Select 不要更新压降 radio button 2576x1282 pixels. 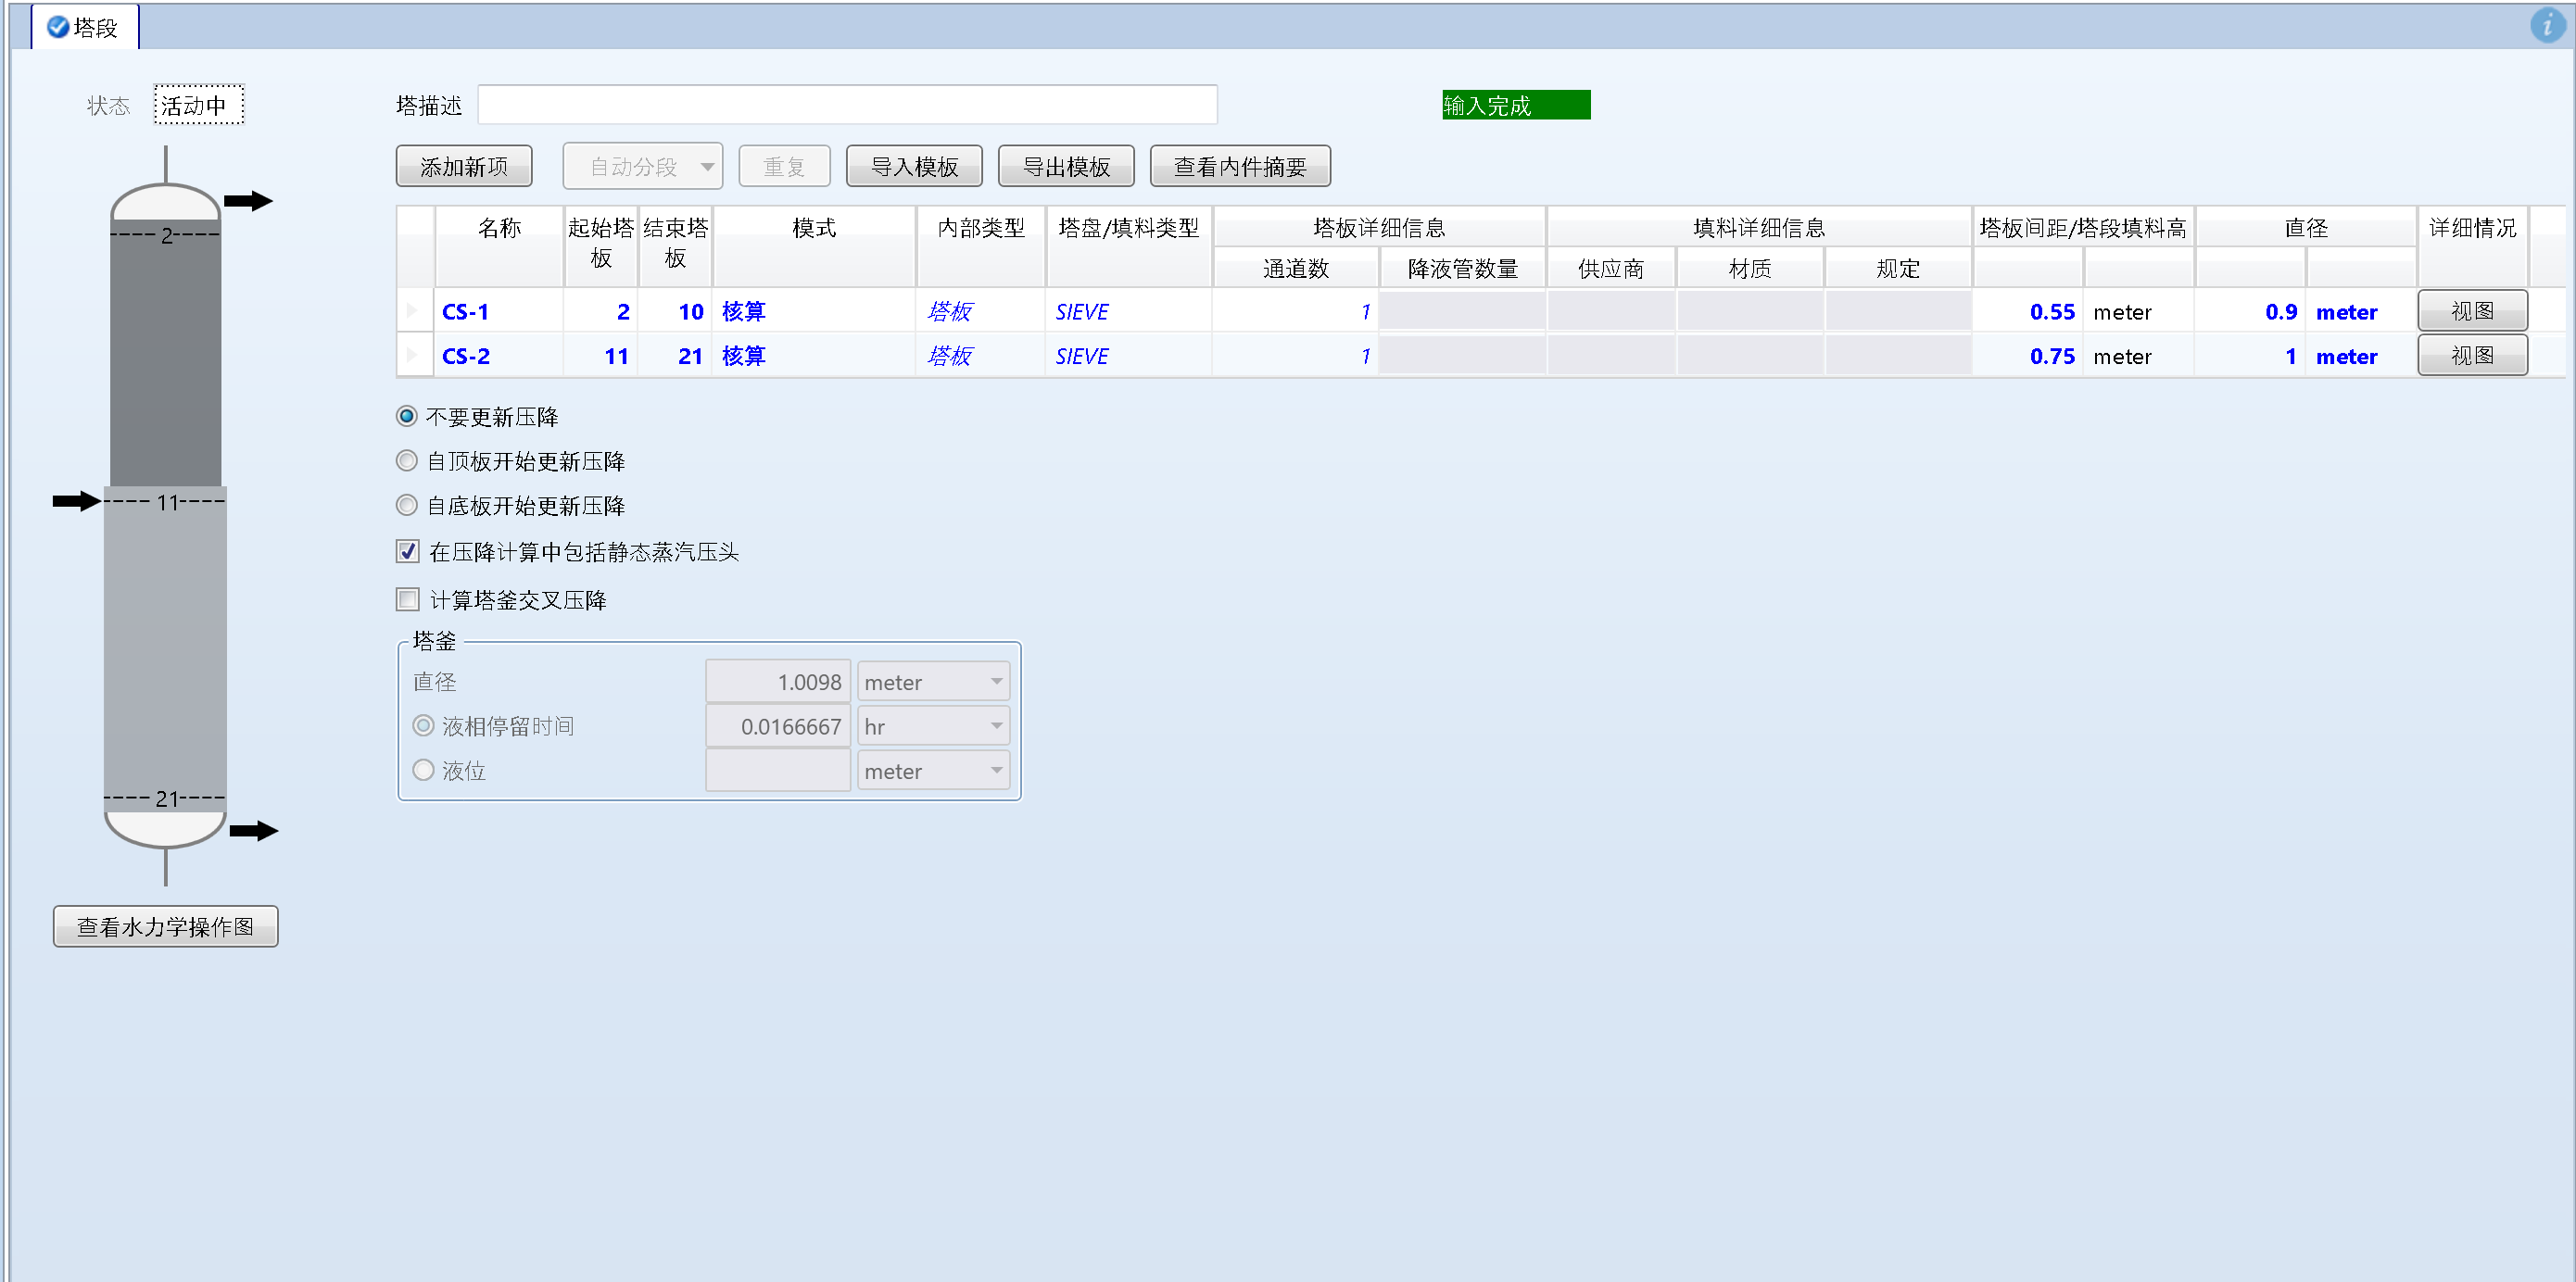click(407, 416)
